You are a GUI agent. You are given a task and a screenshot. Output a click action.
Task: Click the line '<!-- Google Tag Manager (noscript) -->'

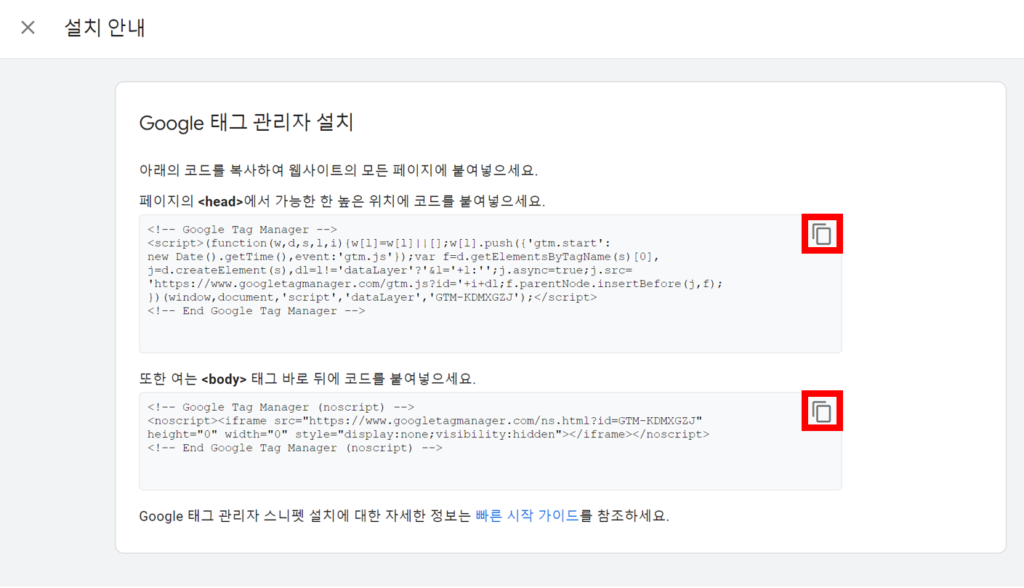[x=281, y=407]
